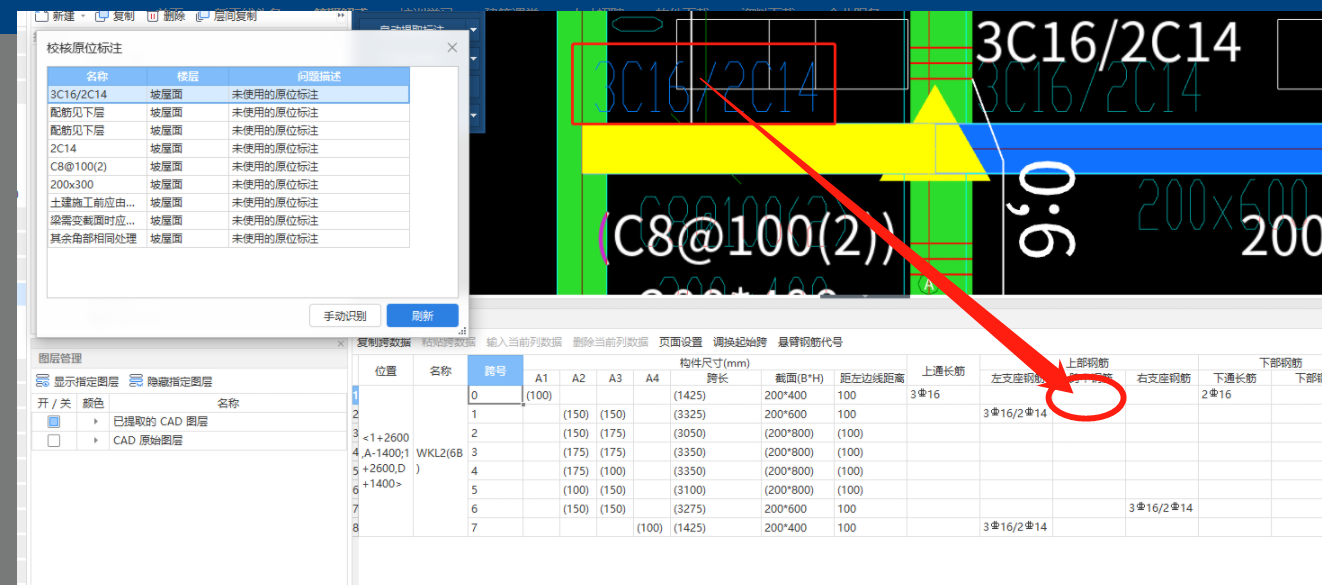Click the 复制 (copy) toolbar icon

pyautogui.click(x=104, y=16)
